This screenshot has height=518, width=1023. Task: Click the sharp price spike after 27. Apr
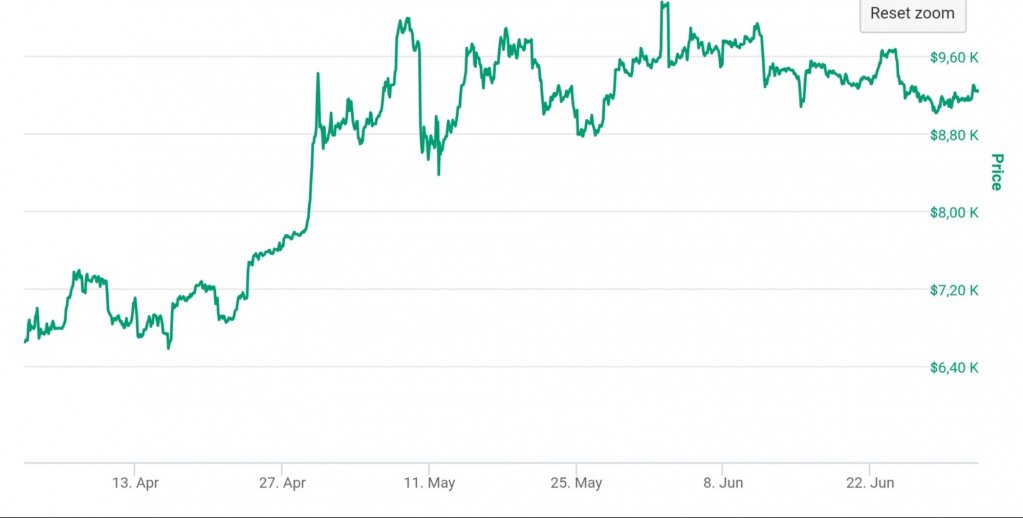click(x=318, y=74)
